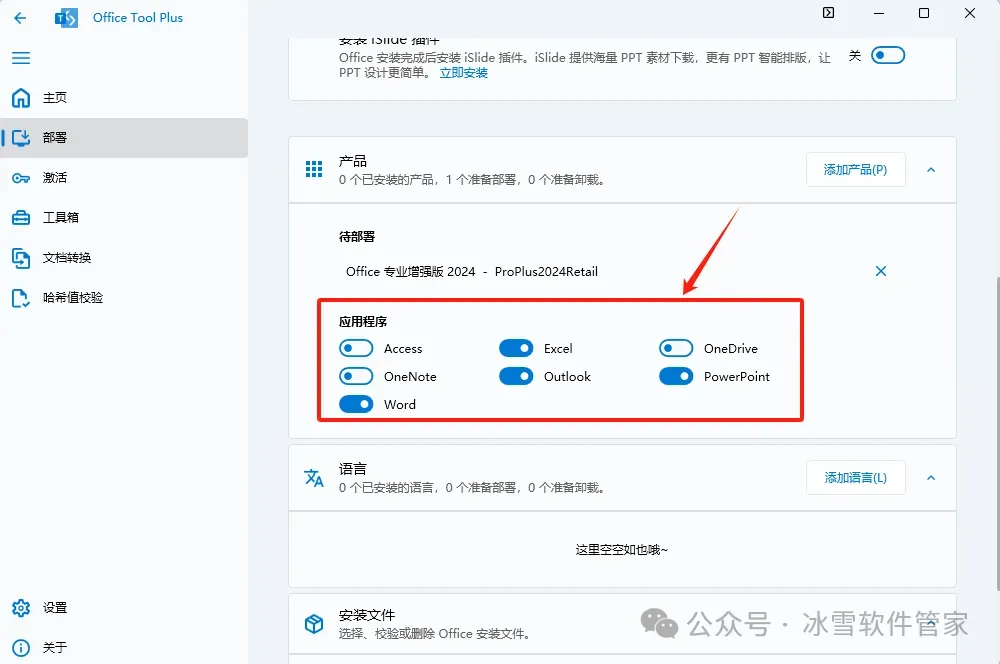Open 关于 in the sidebar
Image resolution: width=1000 pixels, height=664 pixels.
click(x=124, y=648)
